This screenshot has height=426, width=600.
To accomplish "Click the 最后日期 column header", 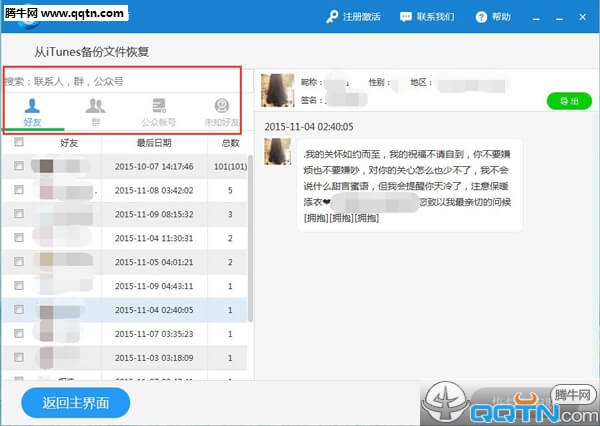I will tap(154, 143).
